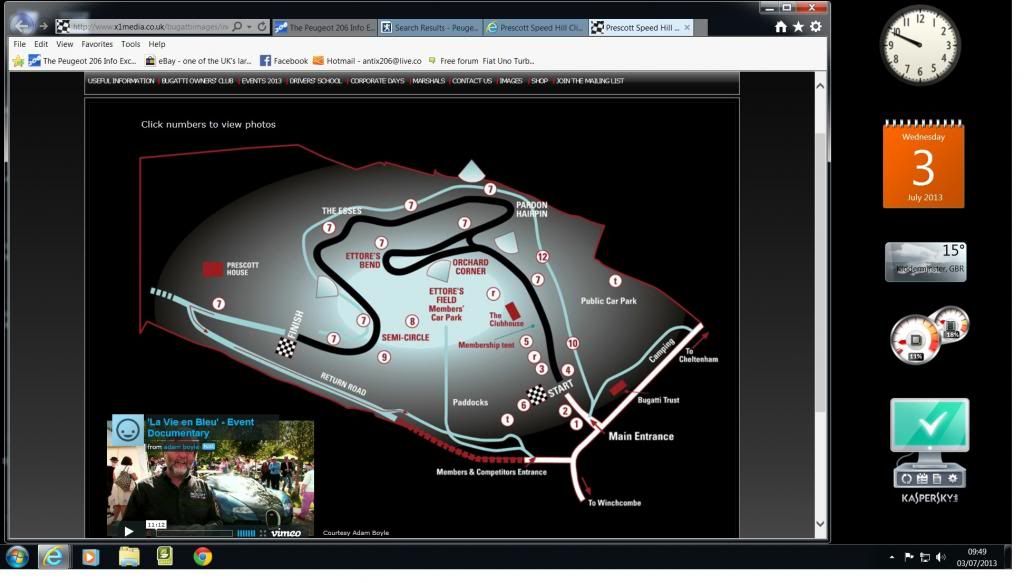
Task: Click the smiley face avatar on the video
Action: (127, 430)
